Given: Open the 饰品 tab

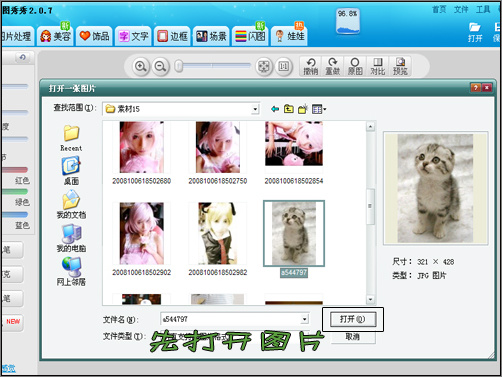Looking at the screenshot, I should point(95,36).
